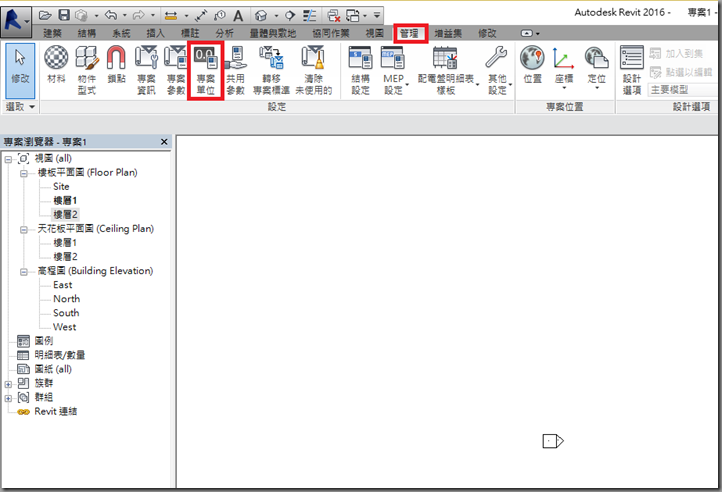Select the Text tool letter A icon
Image resolution: width=722 pixels, height=492 pixels.
(238, 16)
